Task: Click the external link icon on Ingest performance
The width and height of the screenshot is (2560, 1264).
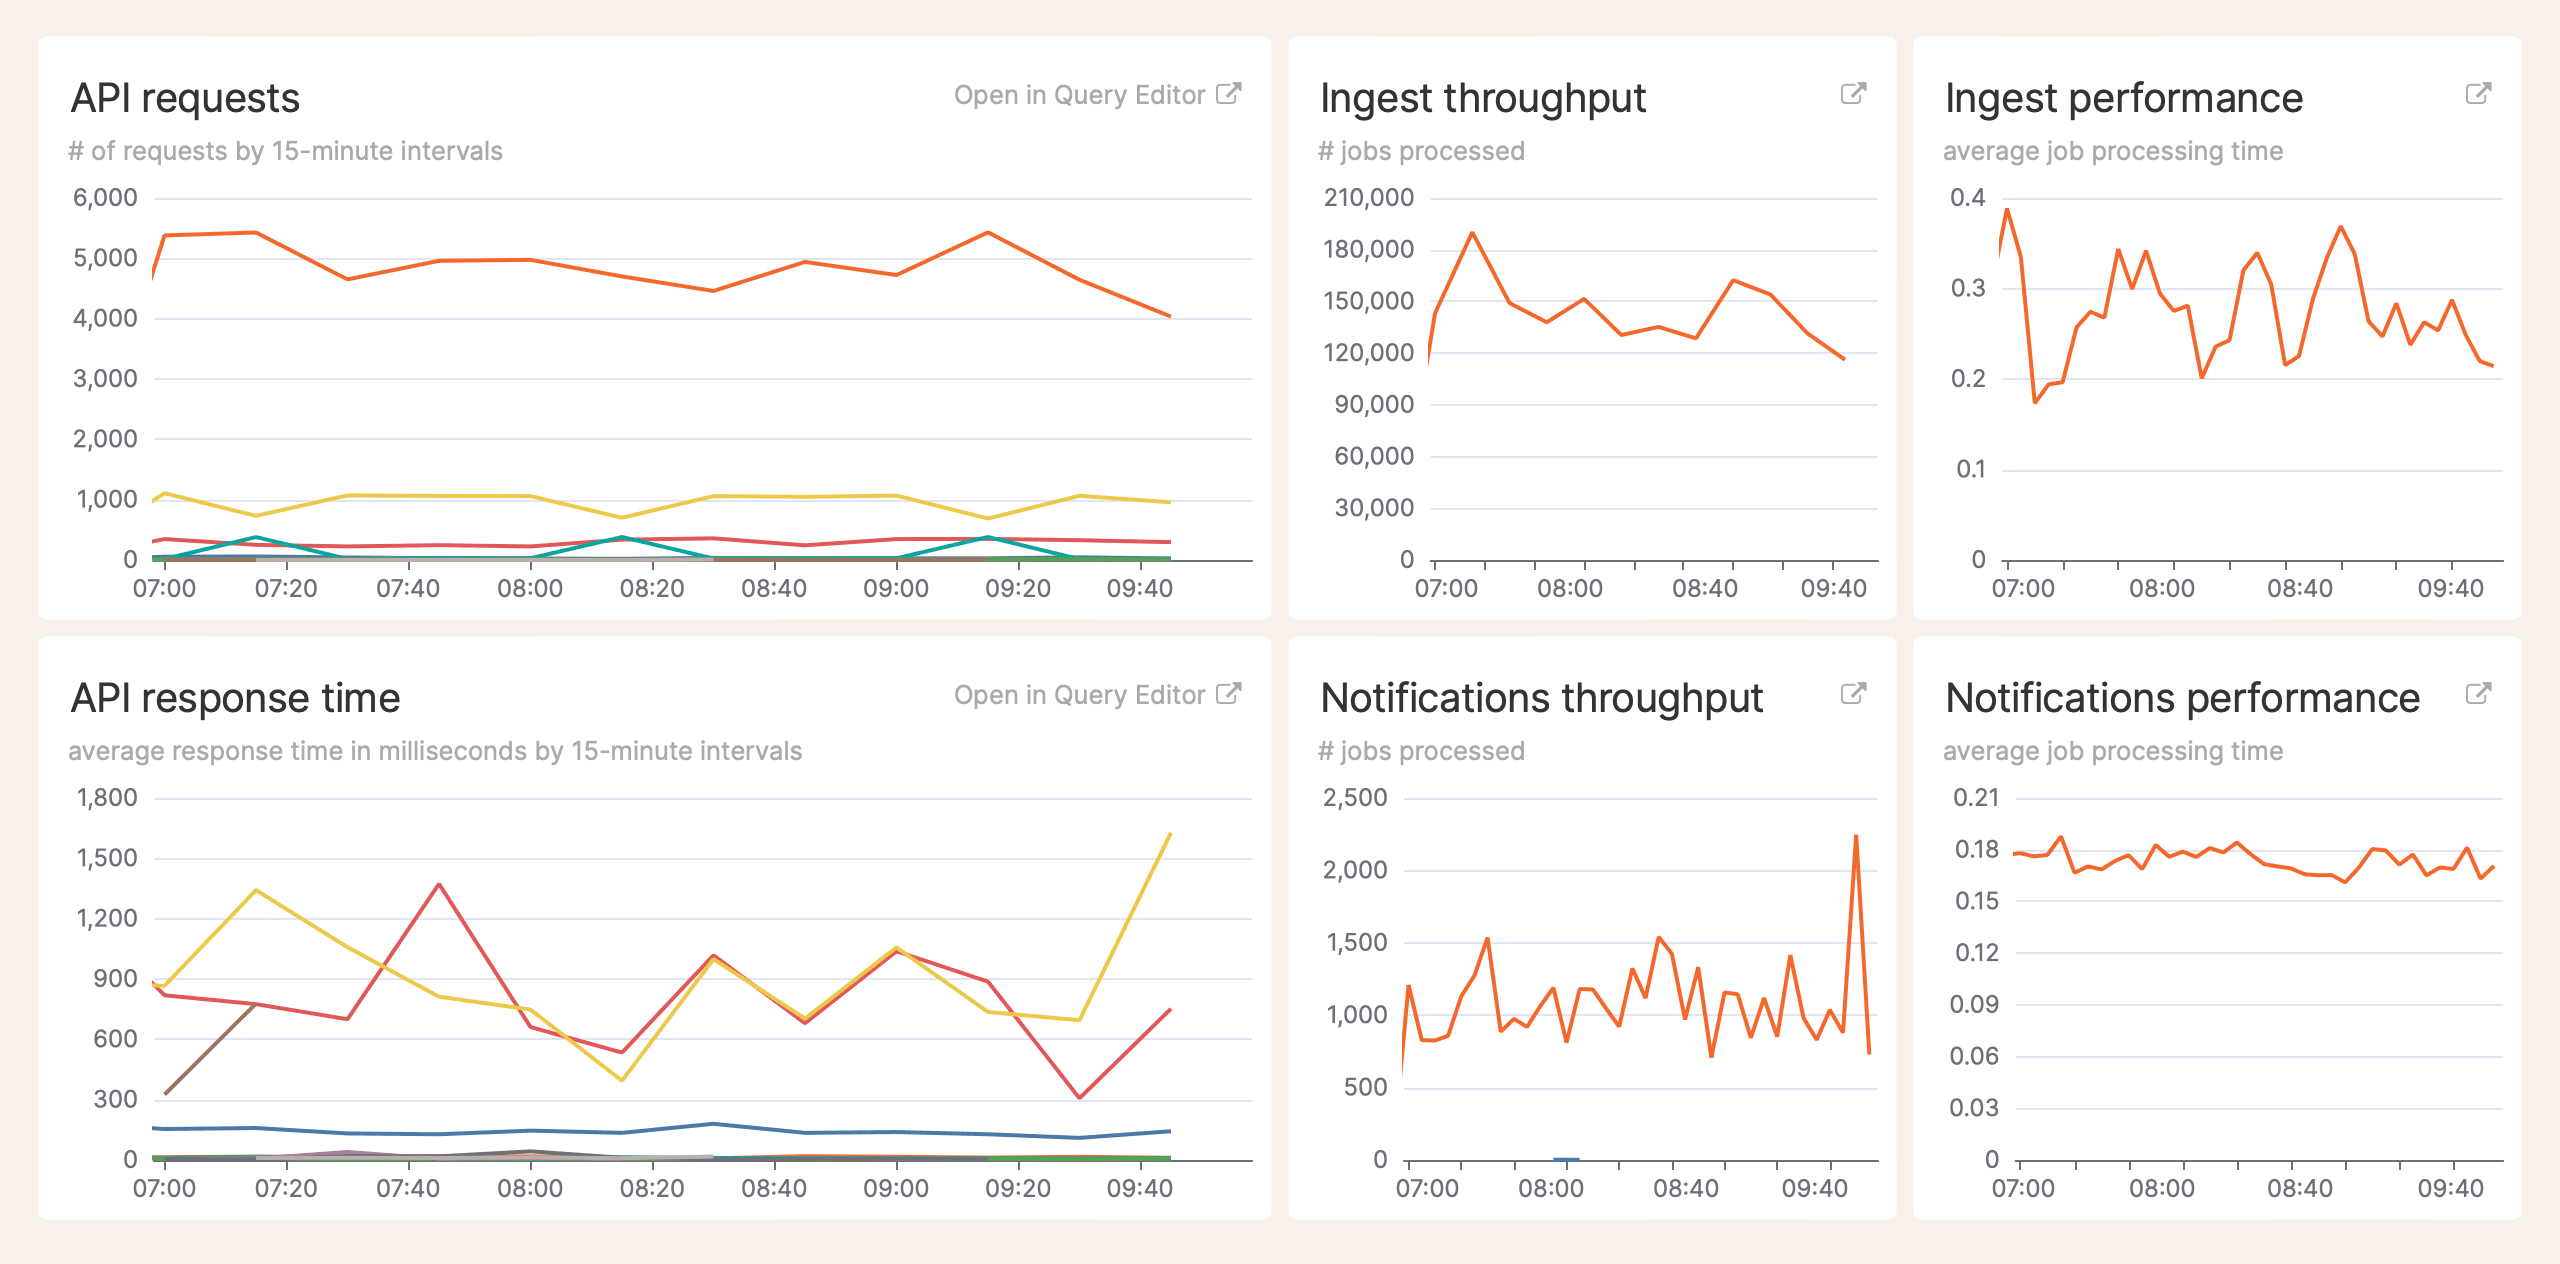Action: point(2477,95)
